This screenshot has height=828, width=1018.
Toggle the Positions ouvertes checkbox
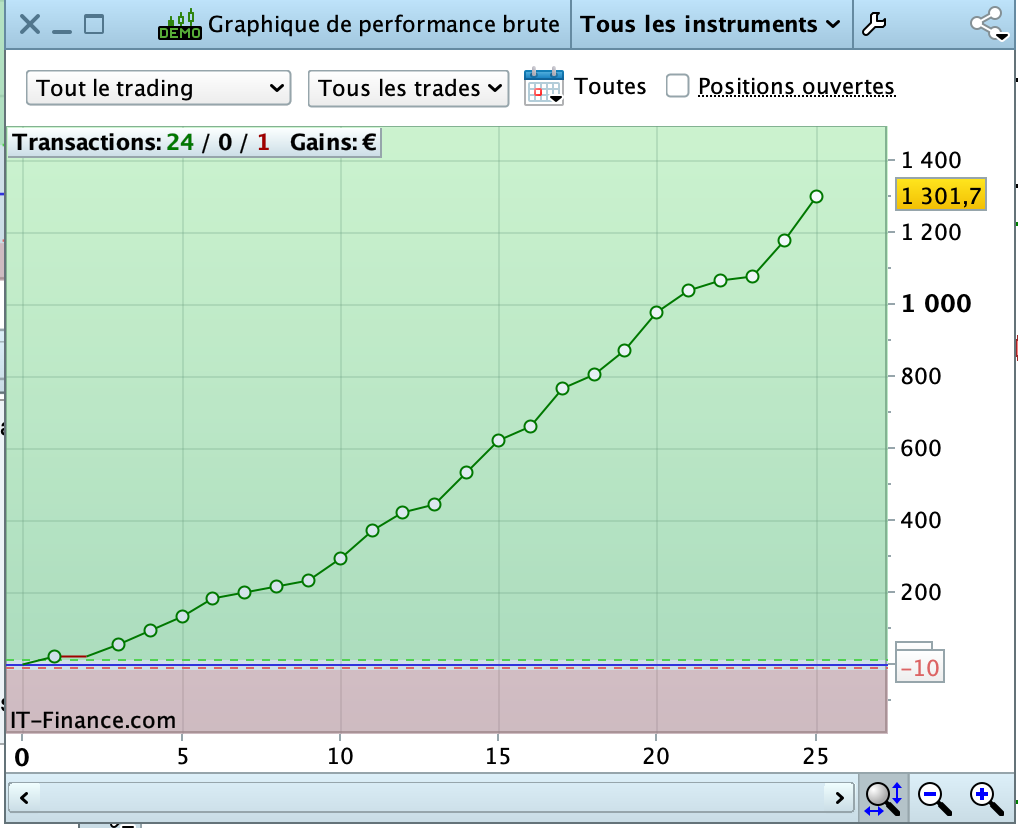(677, 86)
